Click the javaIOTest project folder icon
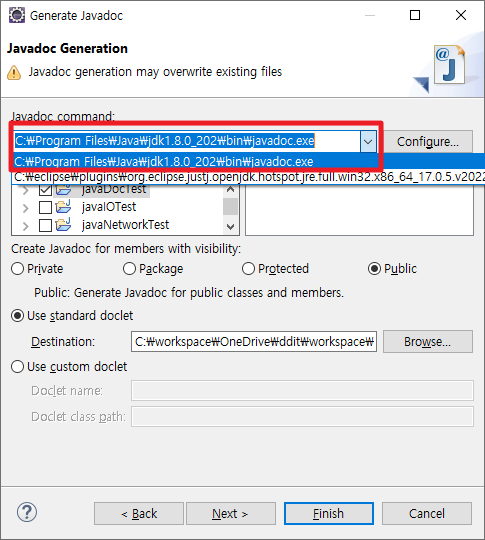Image resolution: width=485 pixels, height=540 pixels. pyautogui.click(x=63, y=207)
